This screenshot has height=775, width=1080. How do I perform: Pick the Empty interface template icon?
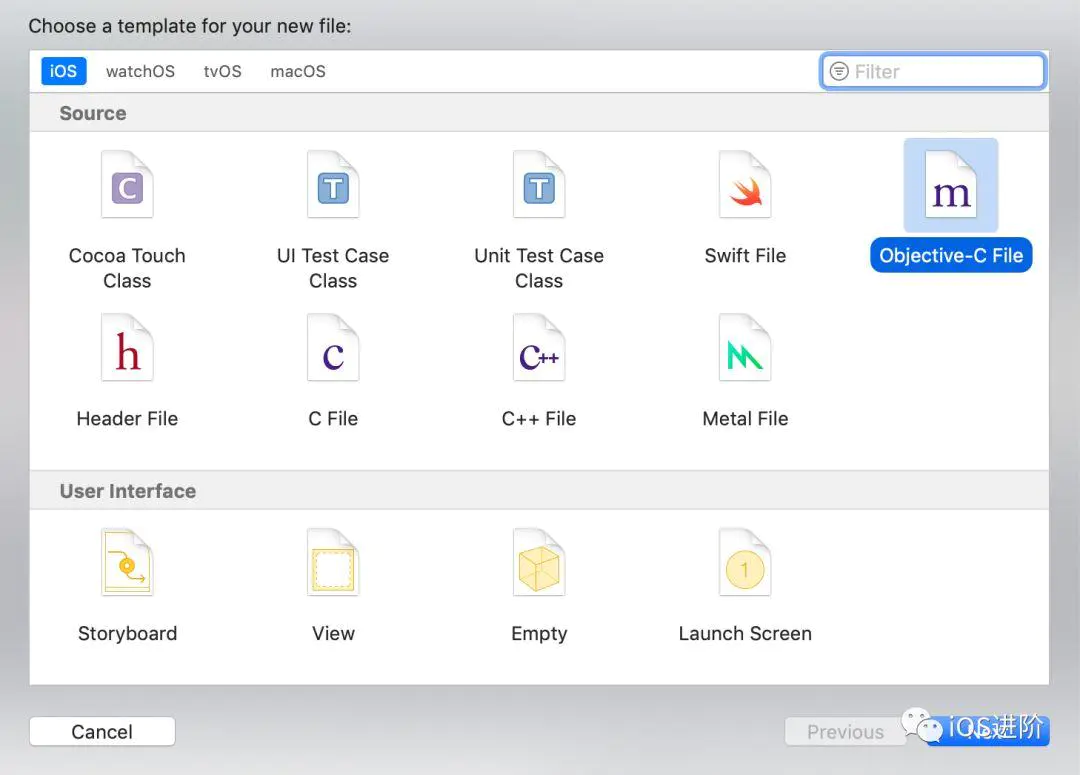tap(539, 562)
